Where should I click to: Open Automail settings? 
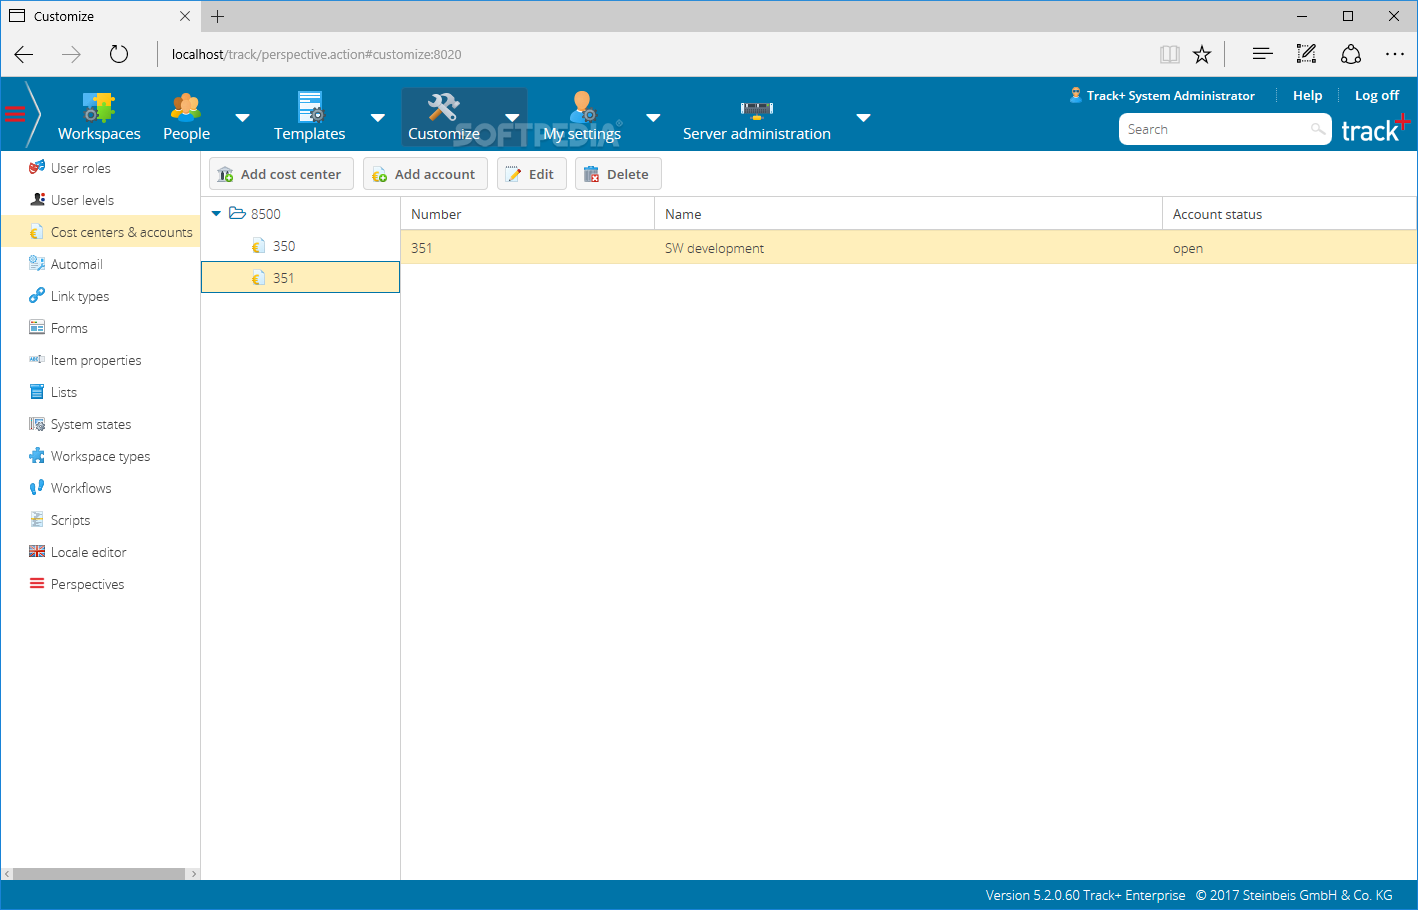click(x=77, y=264)
